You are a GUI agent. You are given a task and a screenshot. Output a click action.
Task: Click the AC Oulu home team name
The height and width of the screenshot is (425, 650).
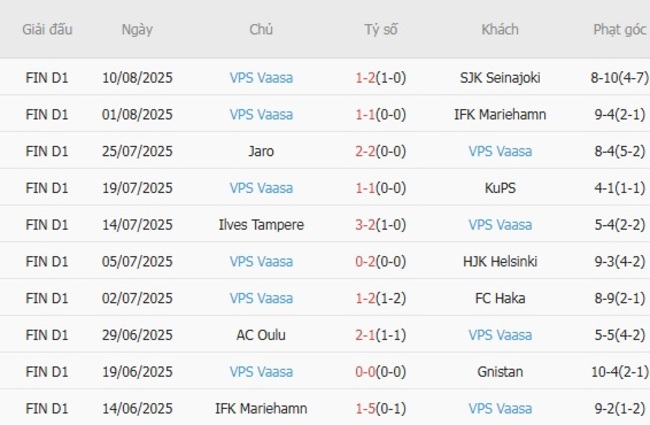[261, 335]
